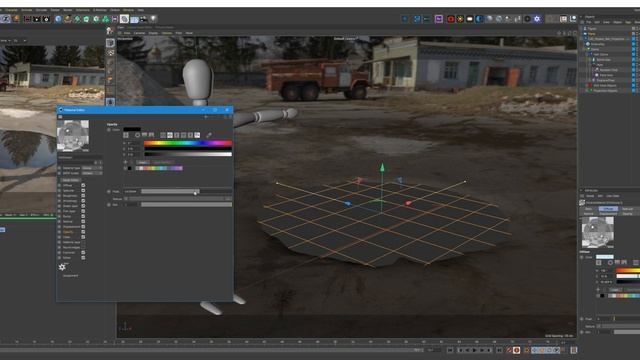Adjust the Mix strength slider in Material Editor
The image size is (640, 360).
coord(187,204)
